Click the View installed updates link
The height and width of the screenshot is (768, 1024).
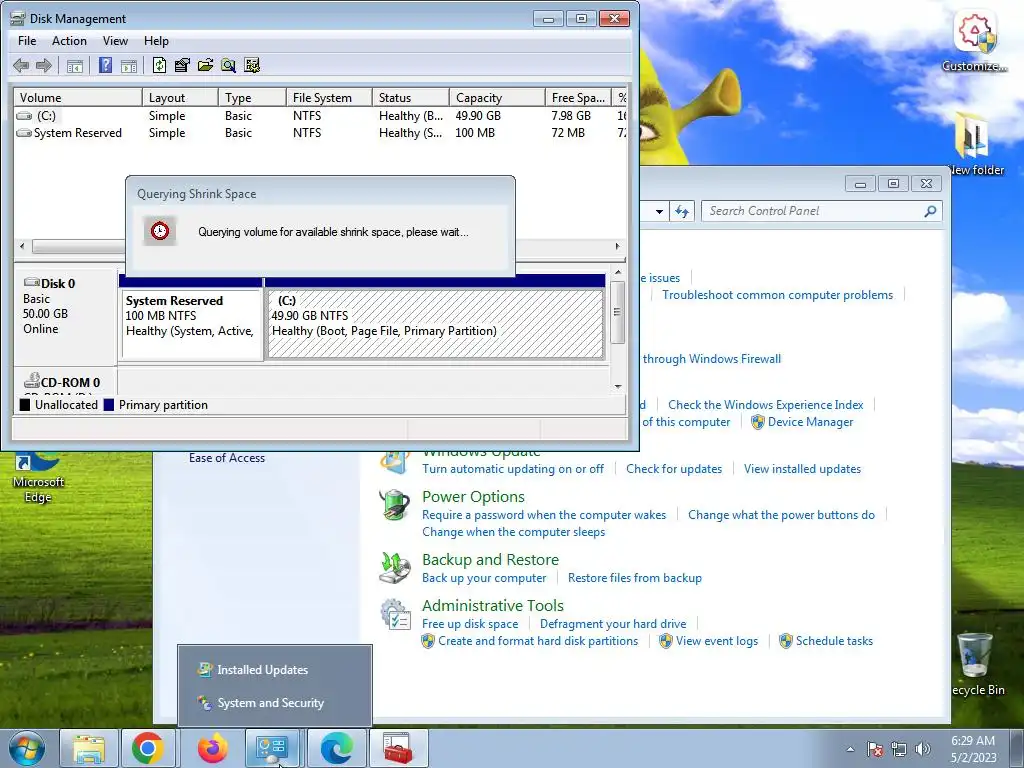802,468
